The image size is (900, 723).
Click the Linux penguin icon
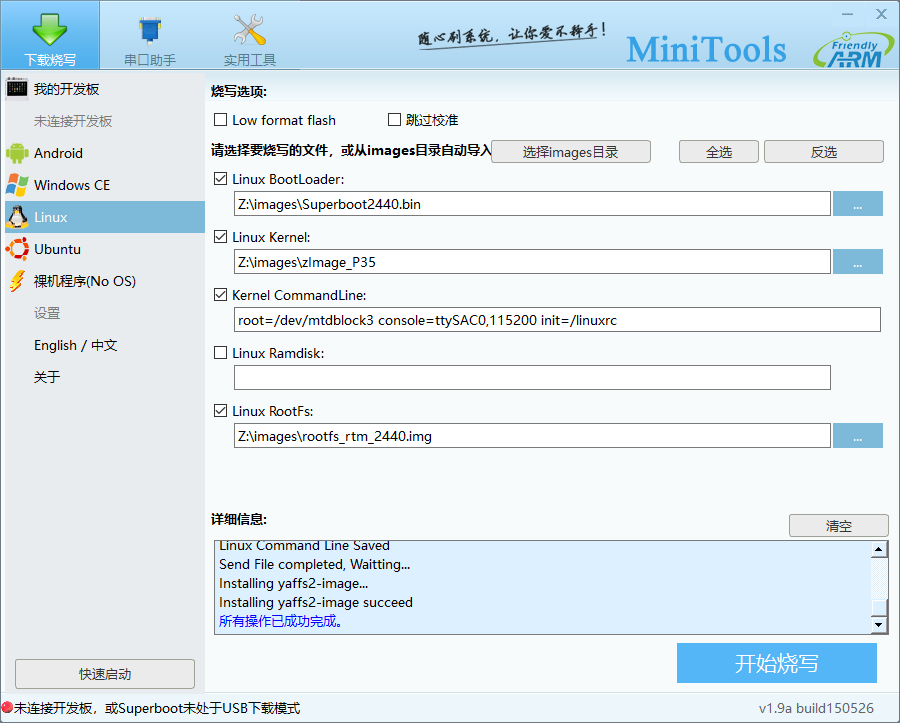coord(17,217)
